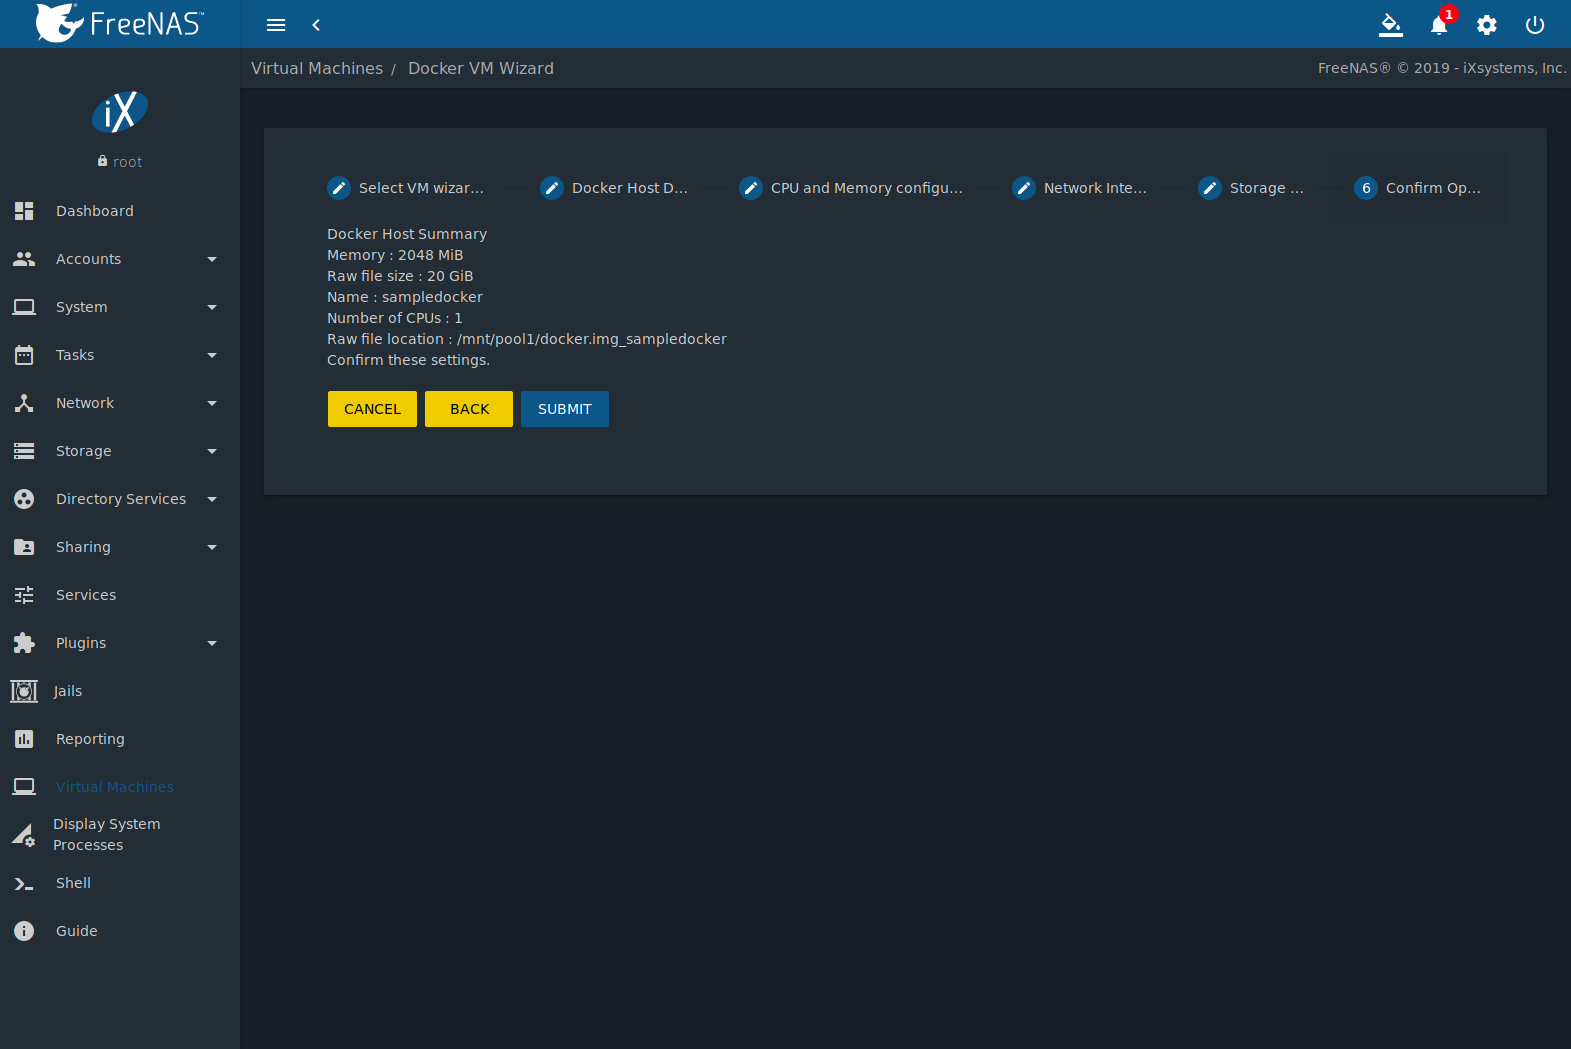The width and height of the screenshot is (1571, 1049).
Task: Expand the Accounts menu arrow
Action: [212, 259]
